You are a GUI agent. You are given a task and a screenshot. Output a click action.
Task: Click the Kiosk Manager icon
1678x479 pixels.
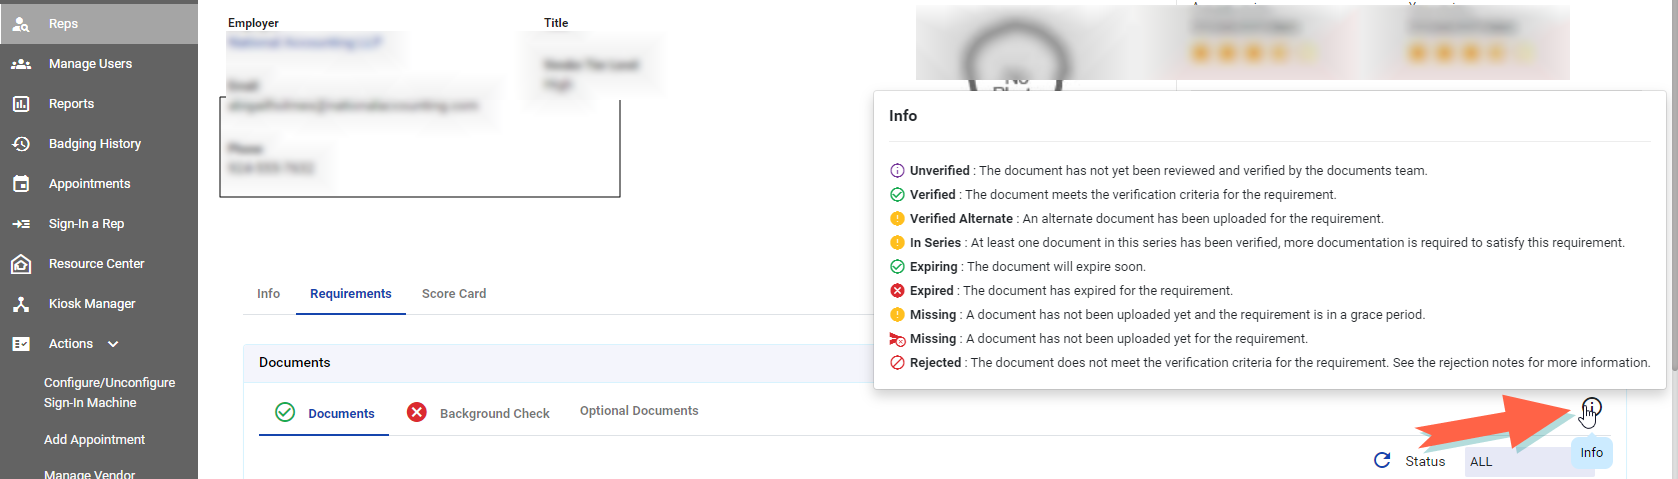tap(21, 304)
